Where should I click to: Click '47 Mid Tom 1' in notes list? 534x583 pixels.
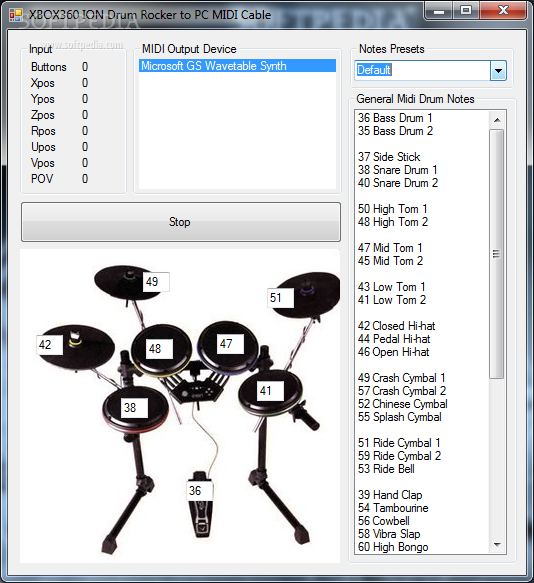[390, 248]
